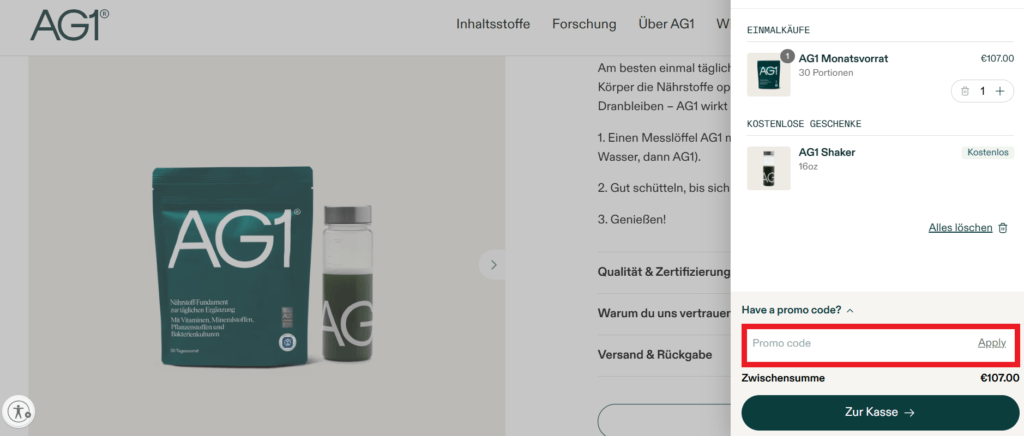Viewport: 1024px width, 436px height.
Task: Click the AG1 pouch product image
Action: pos(232,266)
